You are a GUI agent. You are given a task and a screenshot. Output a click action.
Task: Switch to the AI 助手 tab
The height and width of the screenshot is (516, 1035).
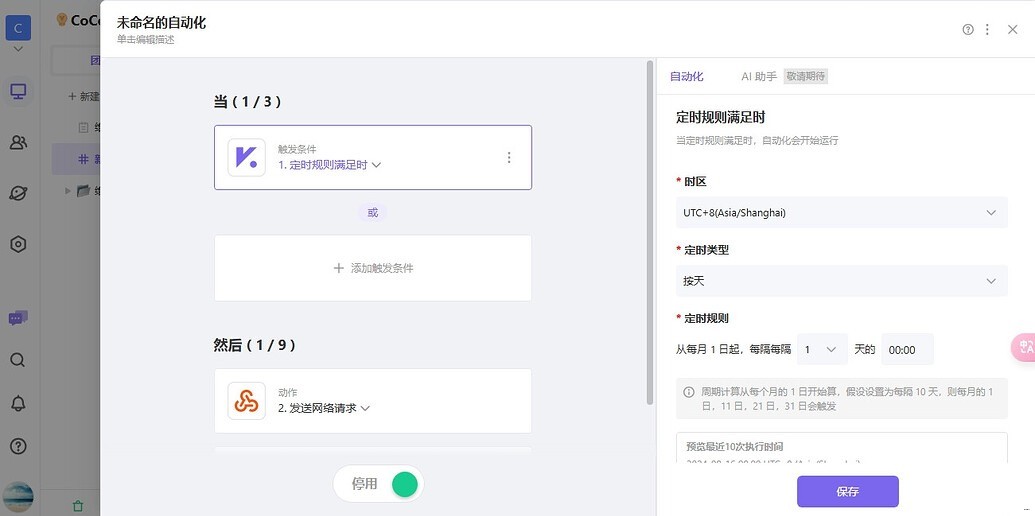pos(758,76)
